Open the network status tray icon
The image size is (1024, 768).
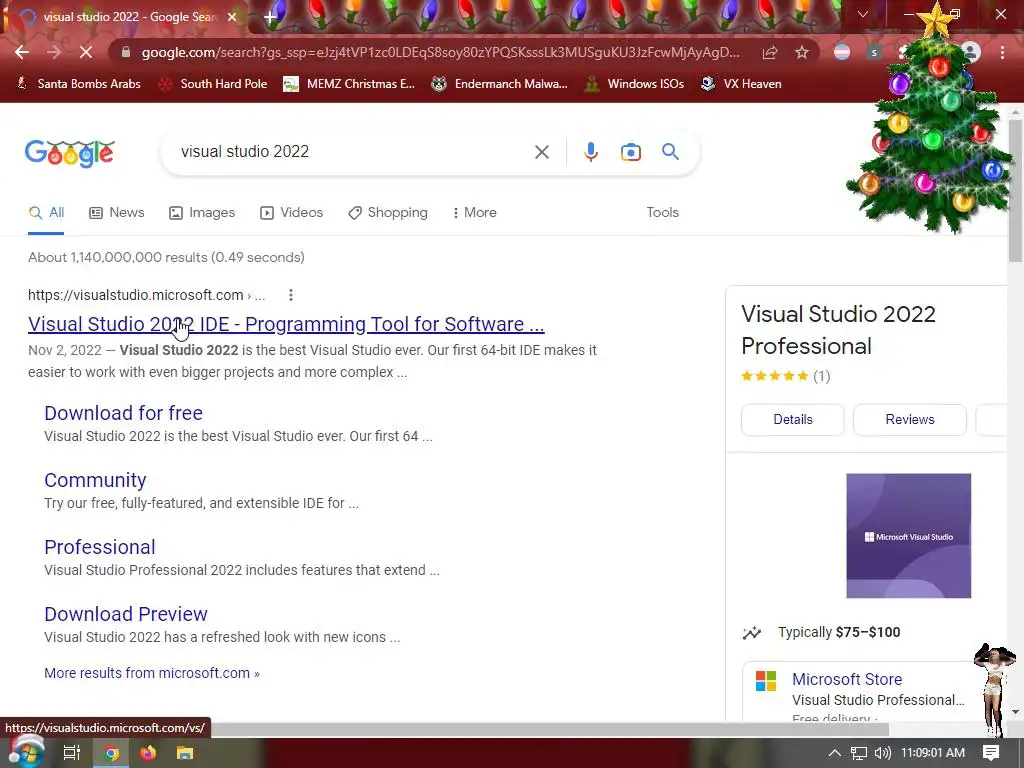[x=859, y=753]
